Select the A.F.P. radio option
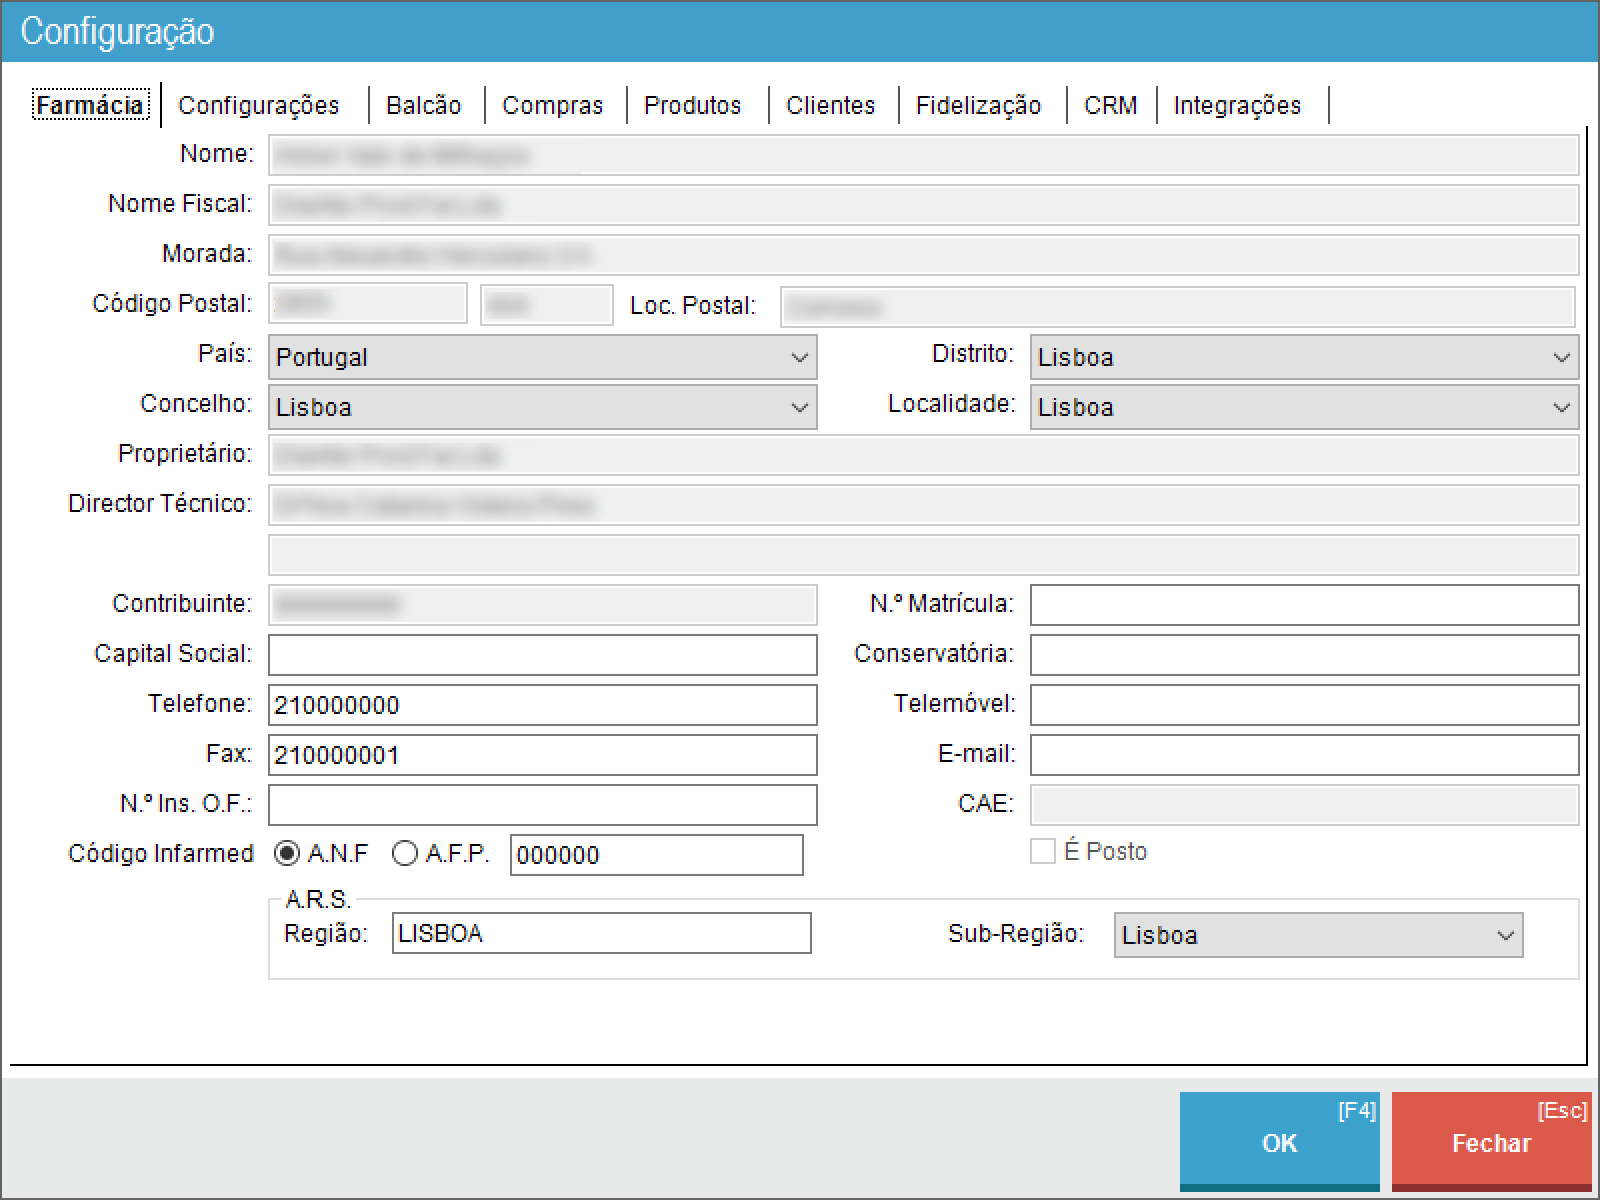Viewport: 1600px width, 1200px height. point(405,854)
